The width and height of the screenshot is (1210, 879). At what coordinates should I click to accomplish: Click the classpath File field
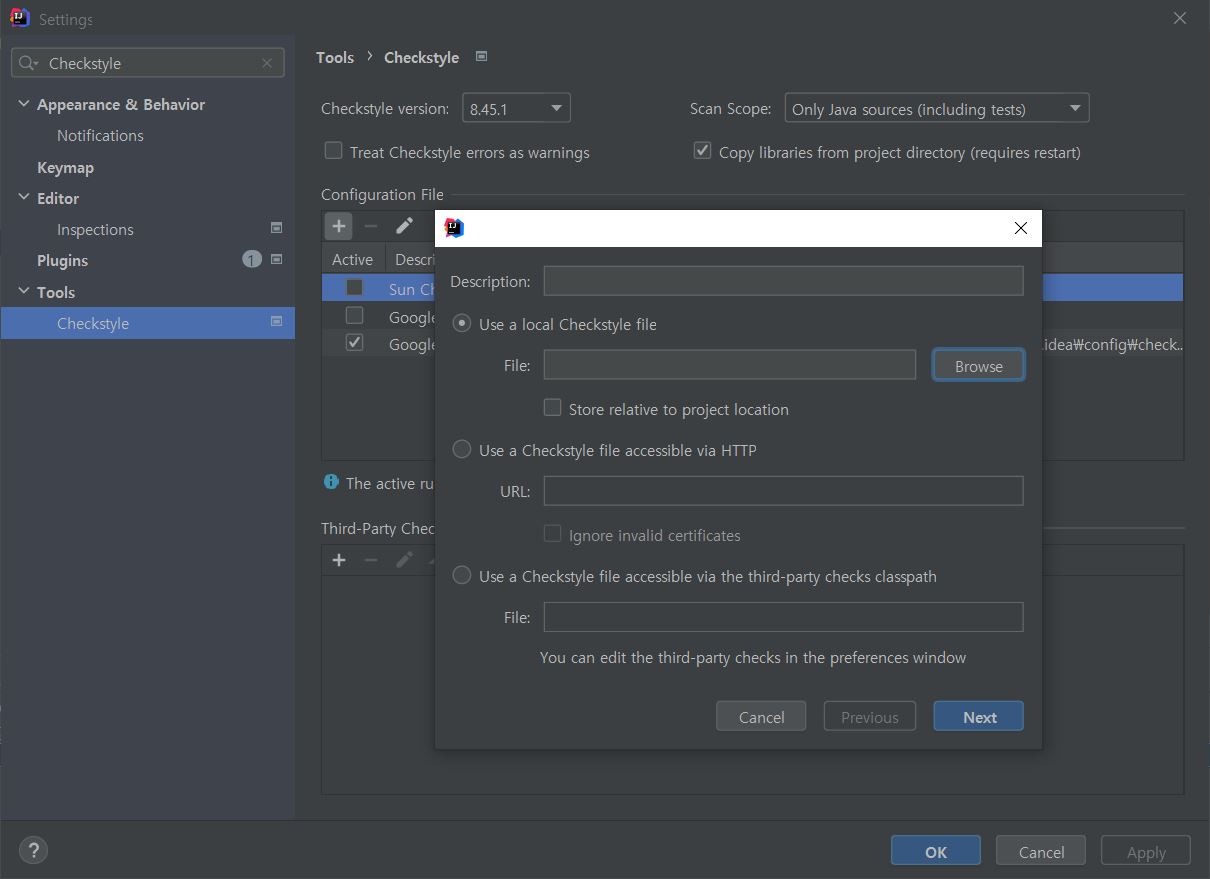click(783, 617)
